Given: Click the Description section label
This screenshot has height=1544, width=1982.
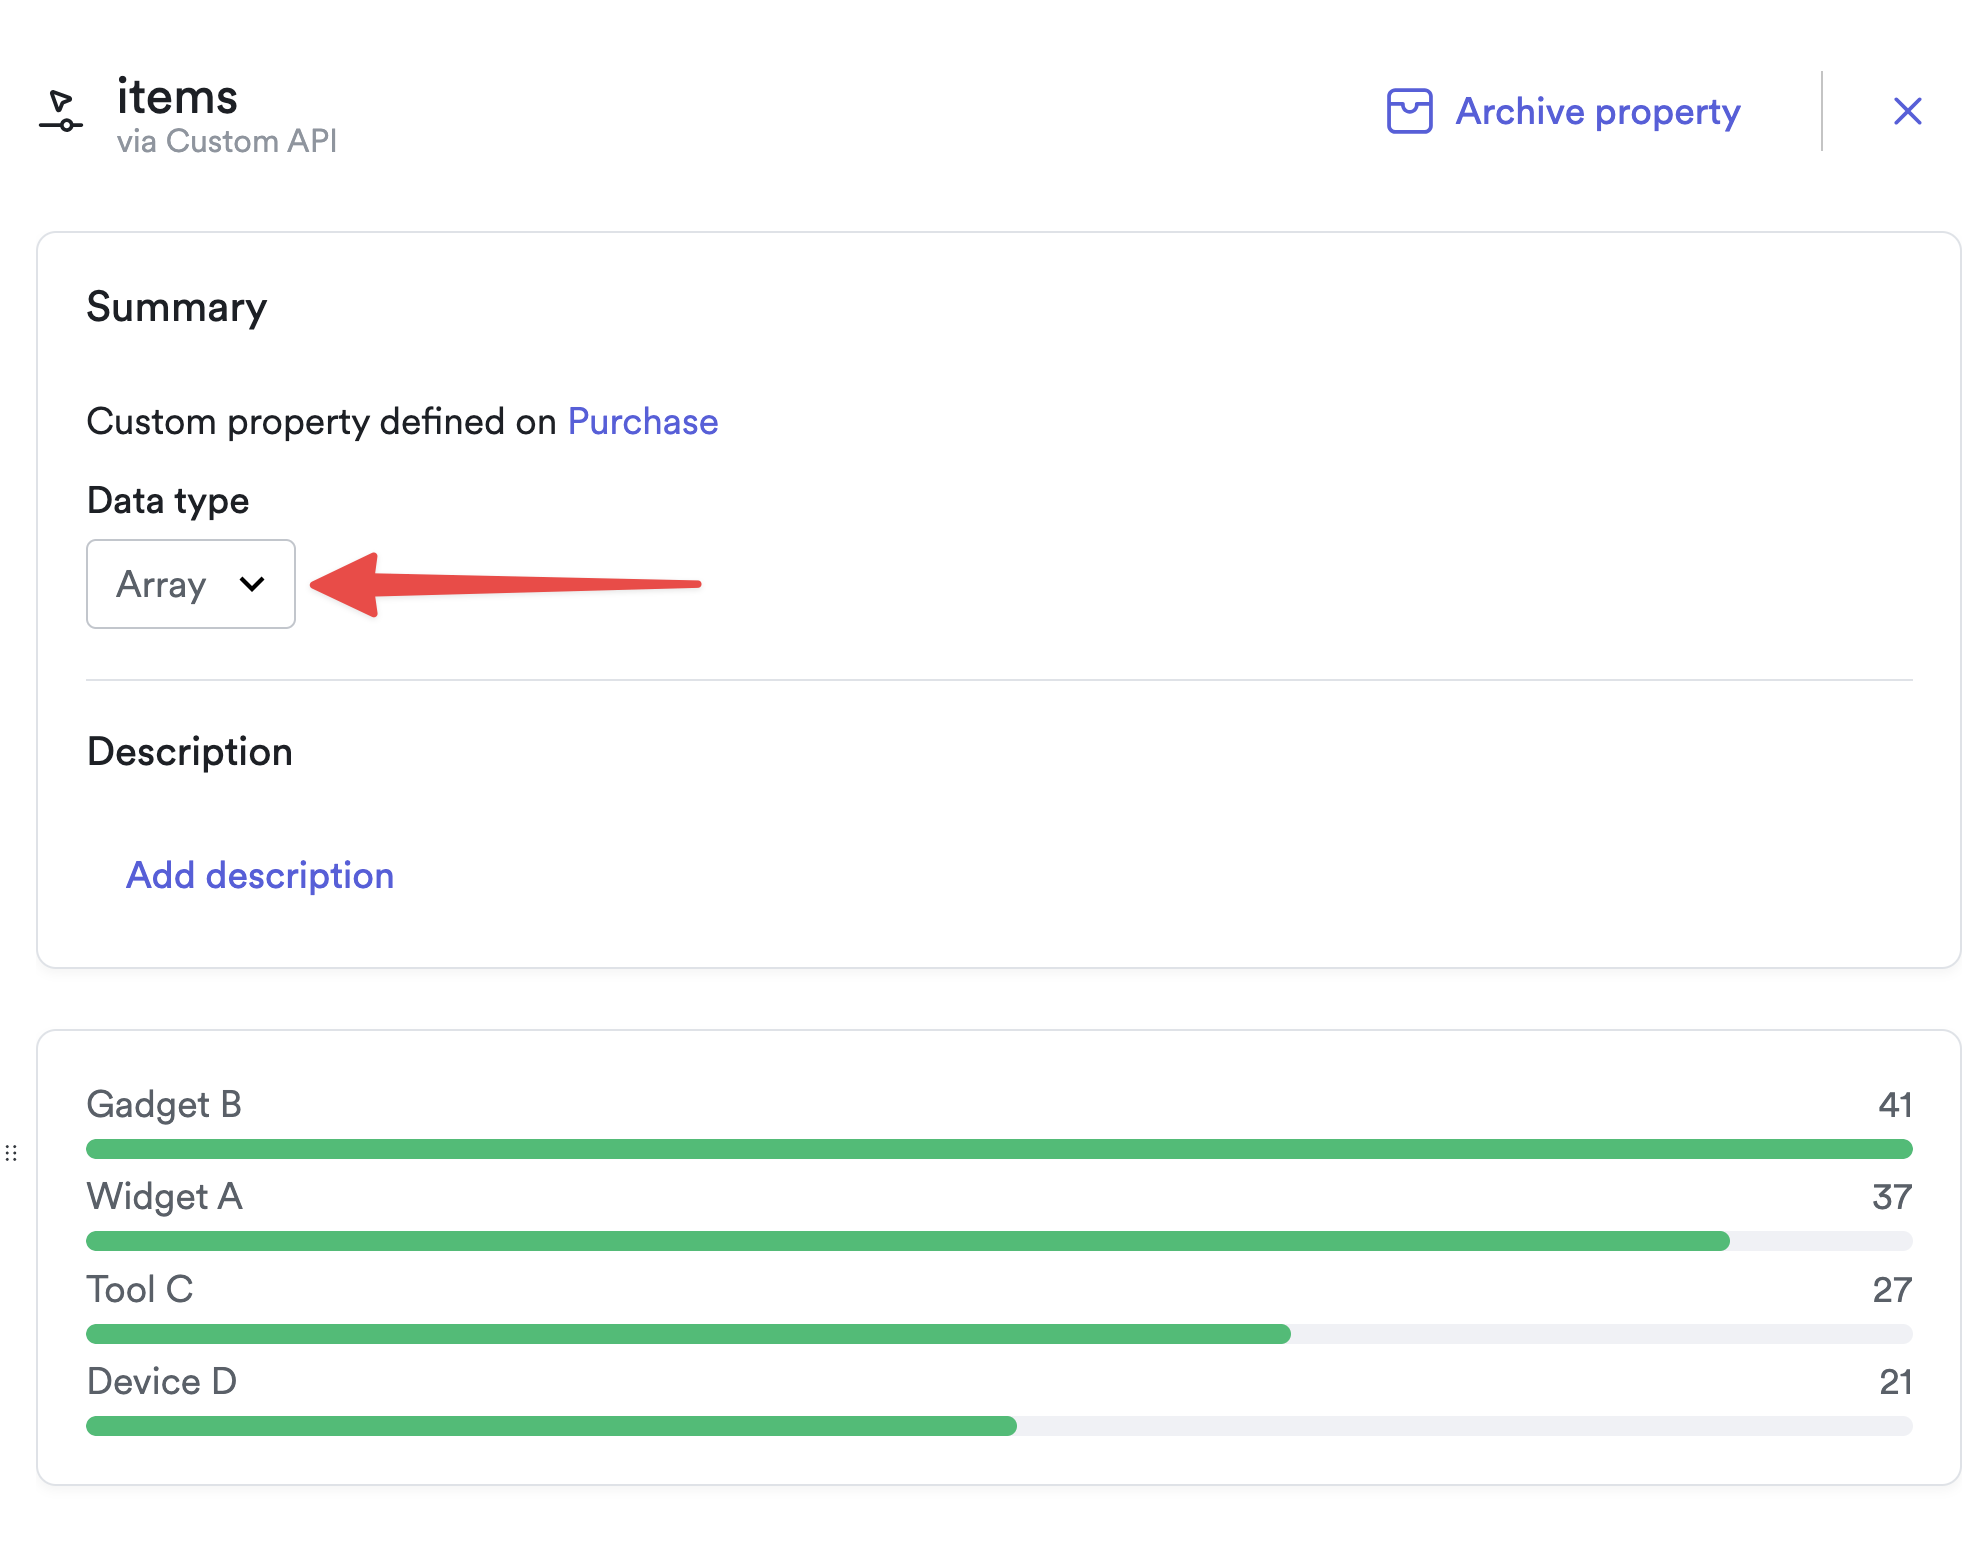Looking at the screenshot, I should 189,752.
